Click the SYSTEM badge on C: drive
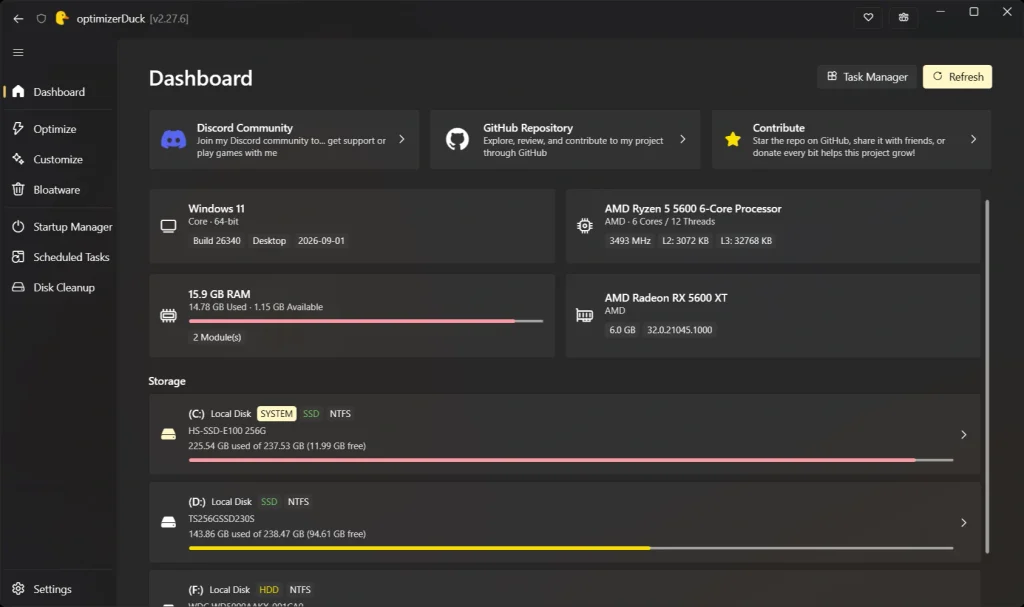The image size is (1024, 607). 276,414
